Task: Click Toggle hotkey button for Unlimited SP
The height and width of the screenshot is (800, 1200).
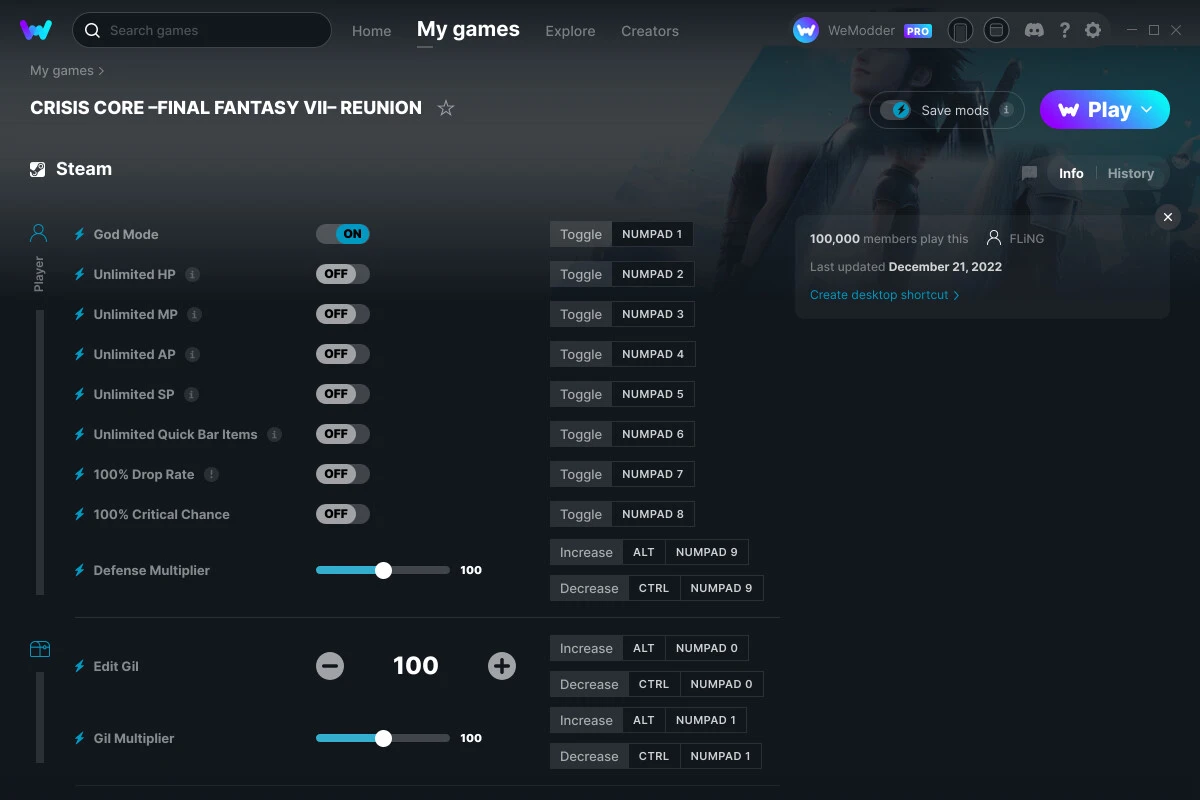Action: coord(581,394)
